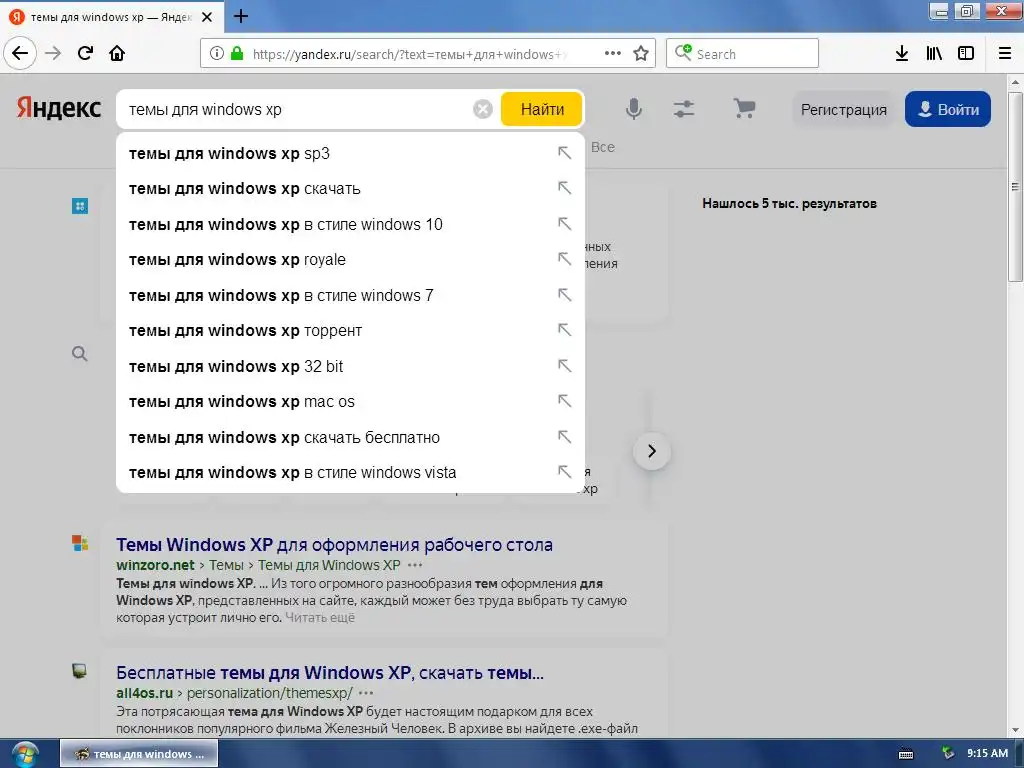This screenshot has width=1024, height=768.
Task: Fill in suggestion 'royale' using its arrow
Action: 564,259
